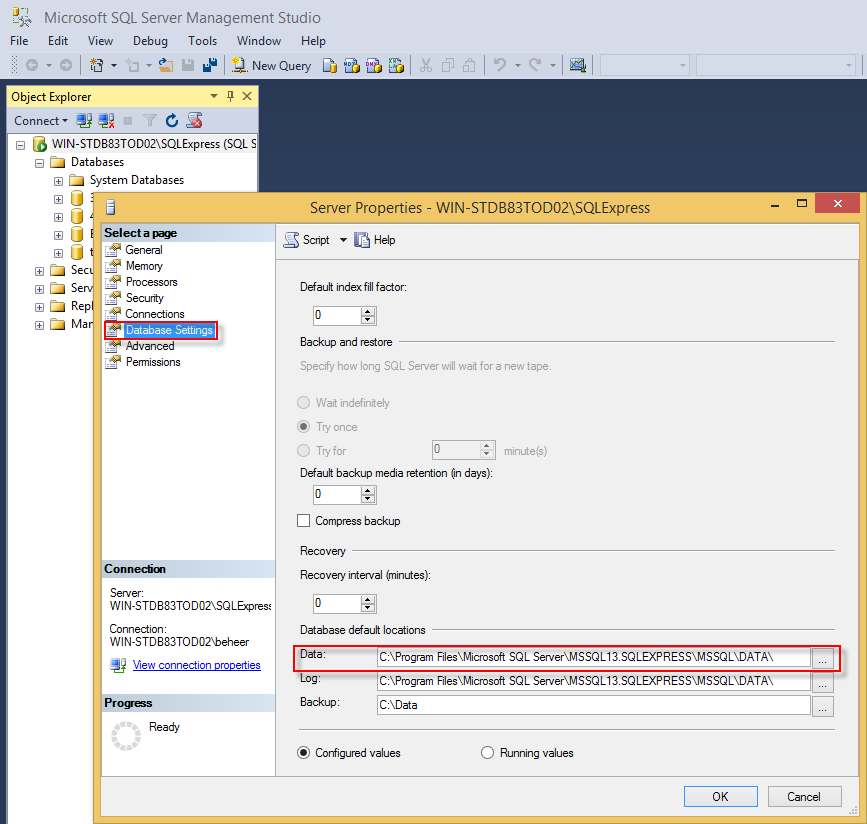867x824 pixels.
Task: Open the View menu
Action: pos(100,41)
